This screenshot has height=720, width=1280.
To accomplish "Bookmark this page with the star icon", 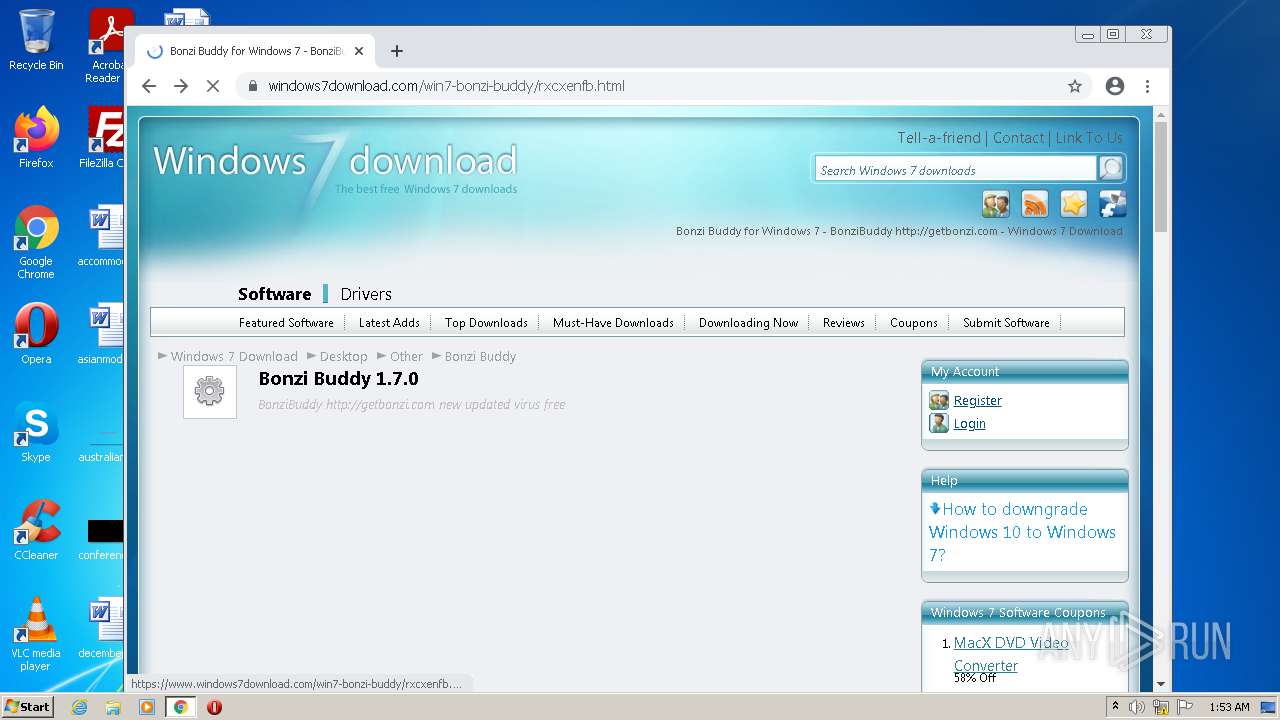I will click(1075, 86).
